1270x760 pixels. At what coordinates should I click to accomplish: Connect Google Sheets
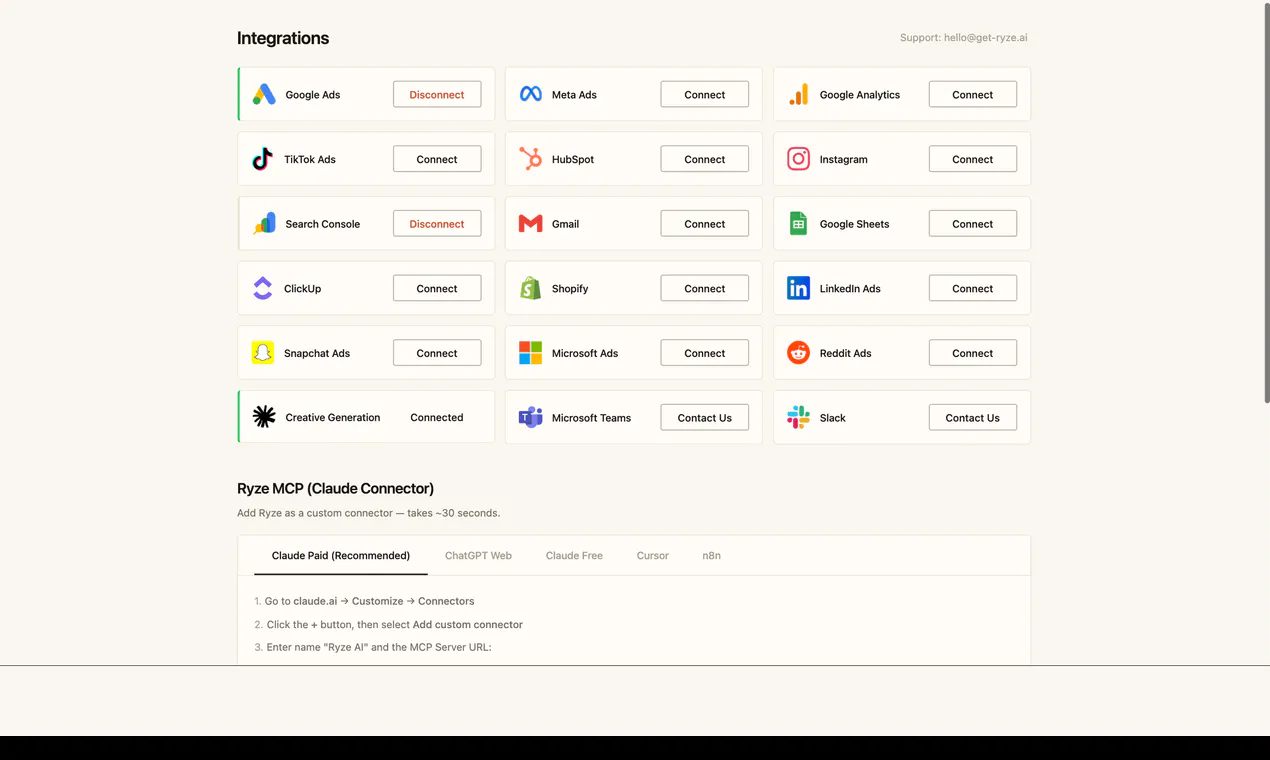973,223
